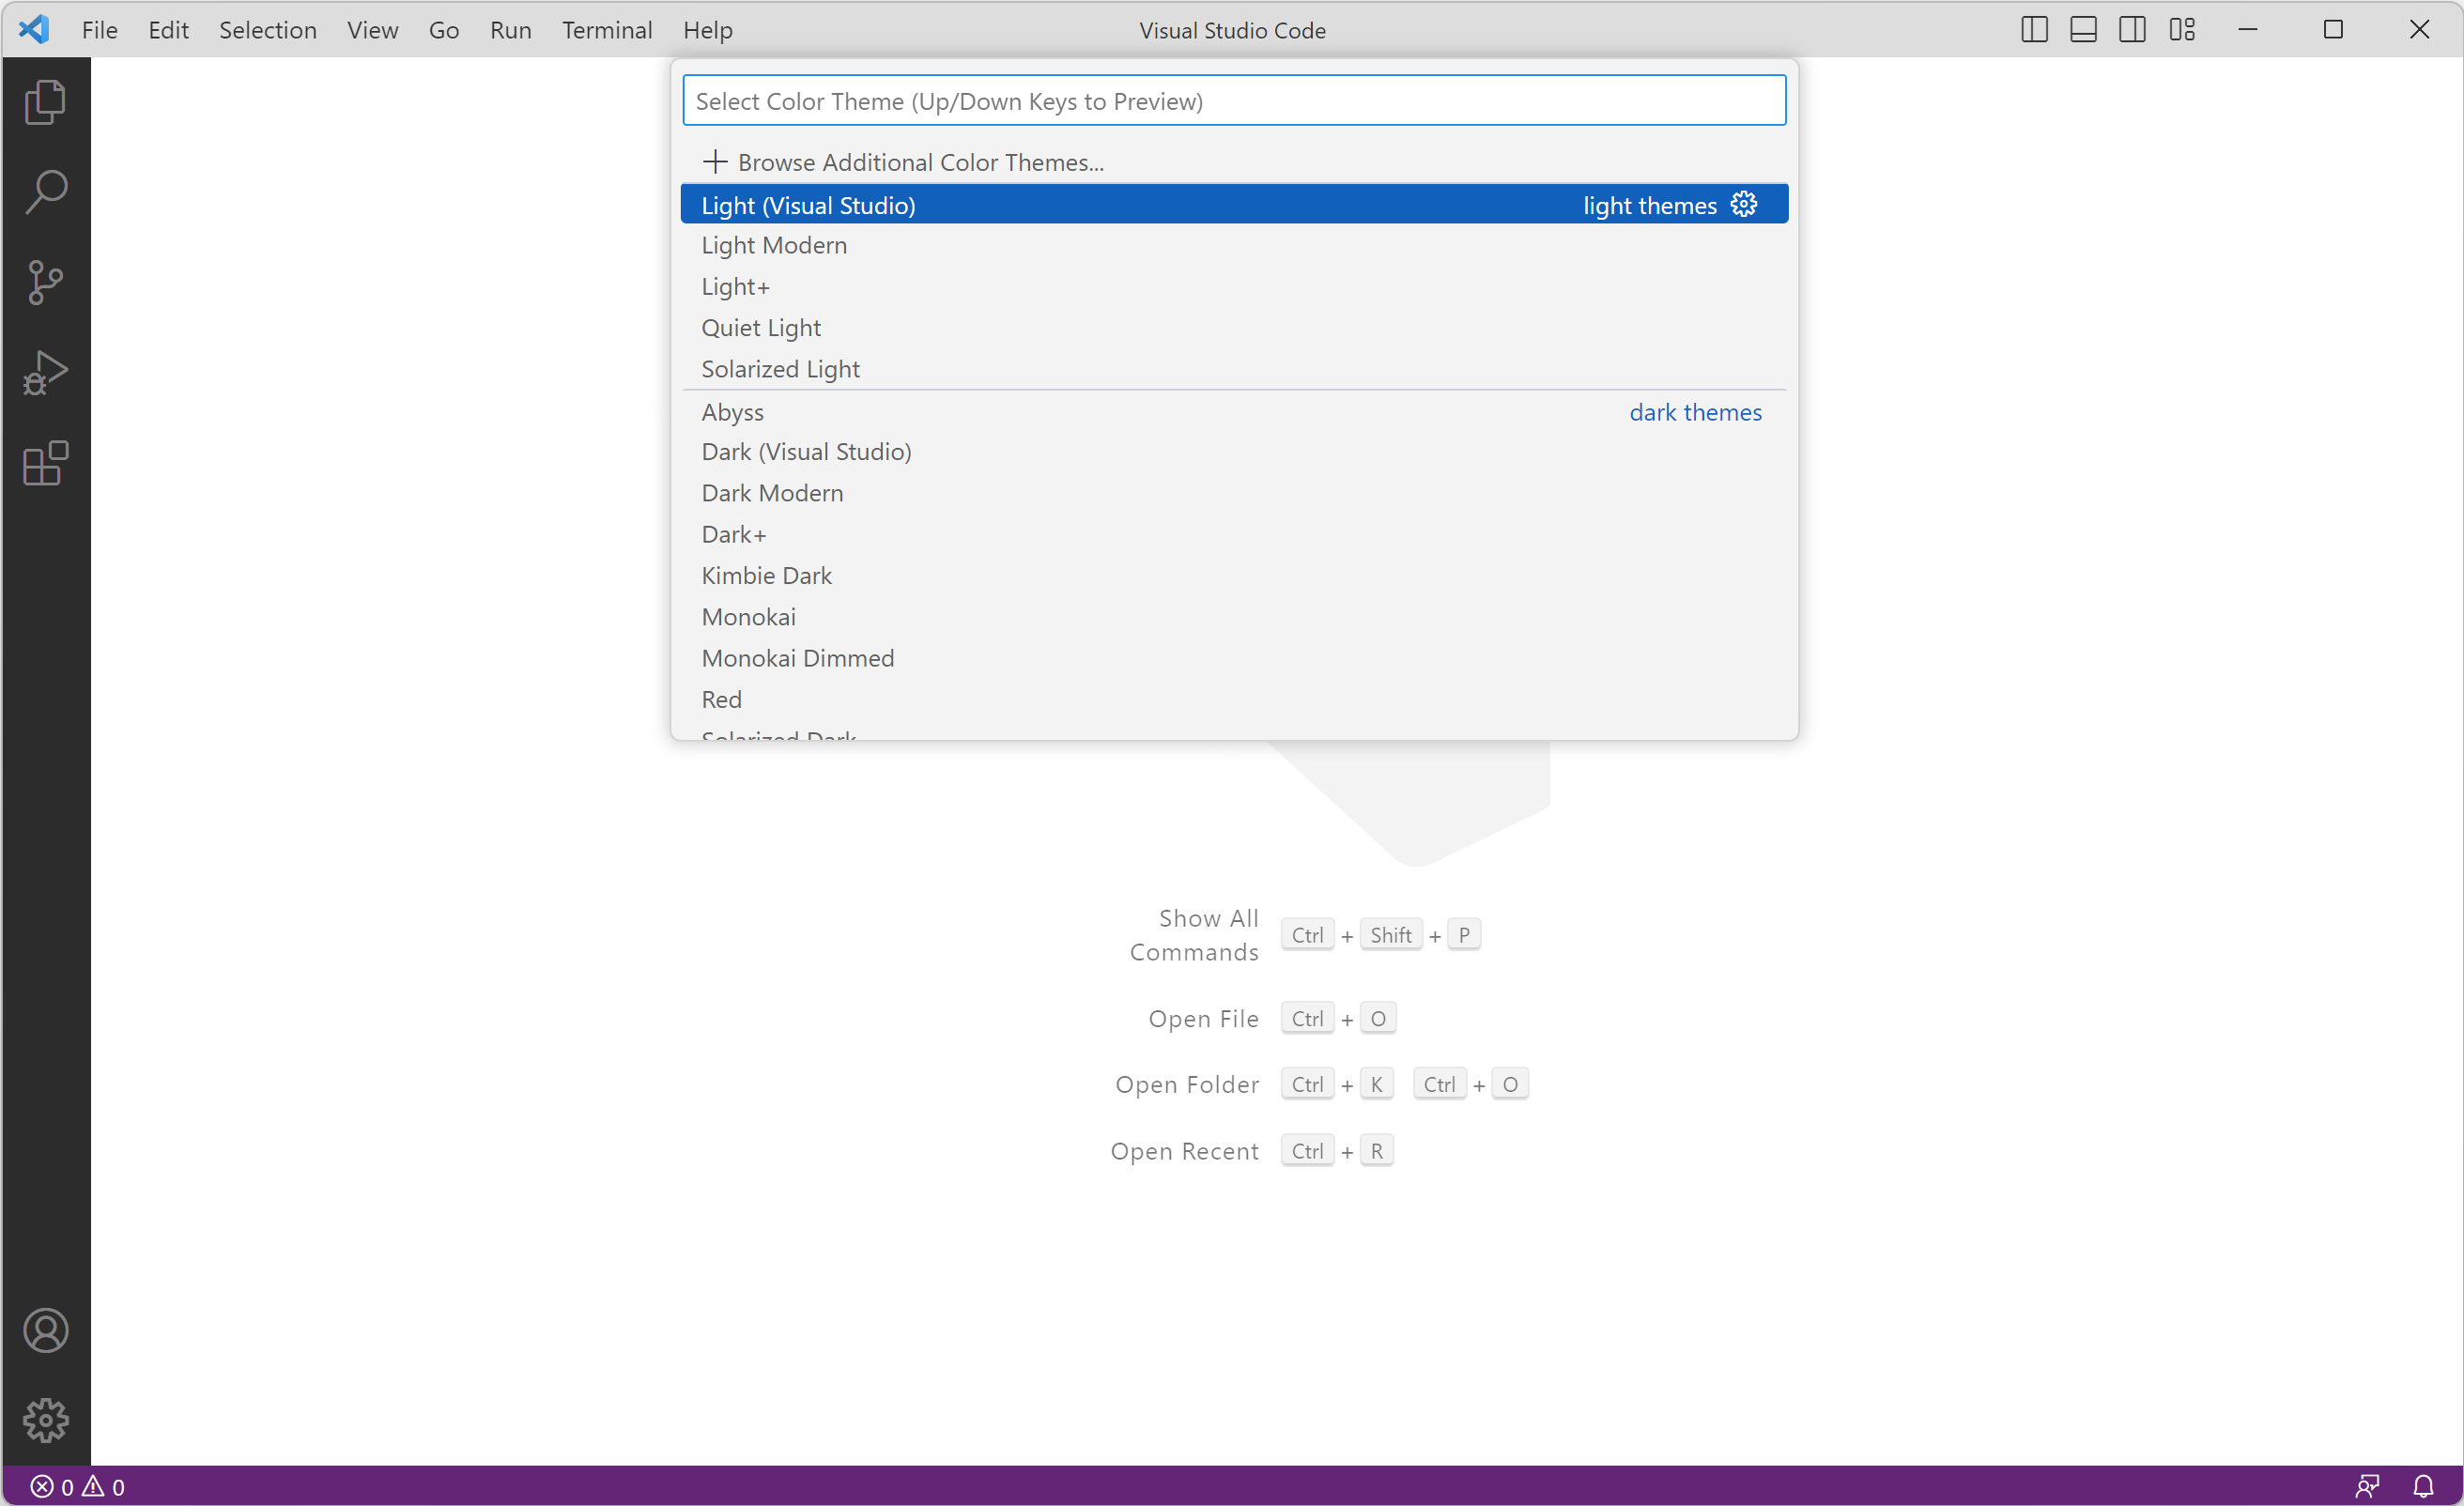The width and height of the screenshot is (2464, 1506).
Task: Click gear icon on Light (Visual Studio) row
Action: tap(1743, 204)
